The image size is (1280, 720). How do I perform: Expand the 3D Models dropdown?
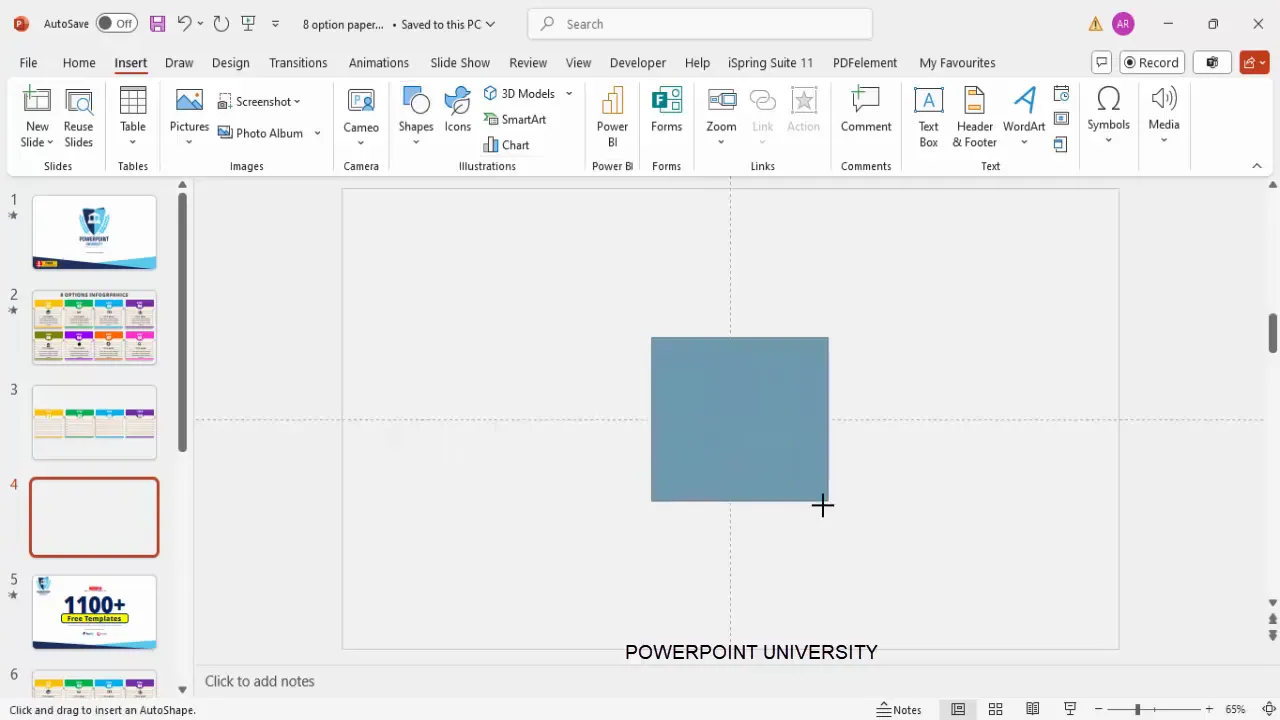pyautogui.click(x=568, y=93)
